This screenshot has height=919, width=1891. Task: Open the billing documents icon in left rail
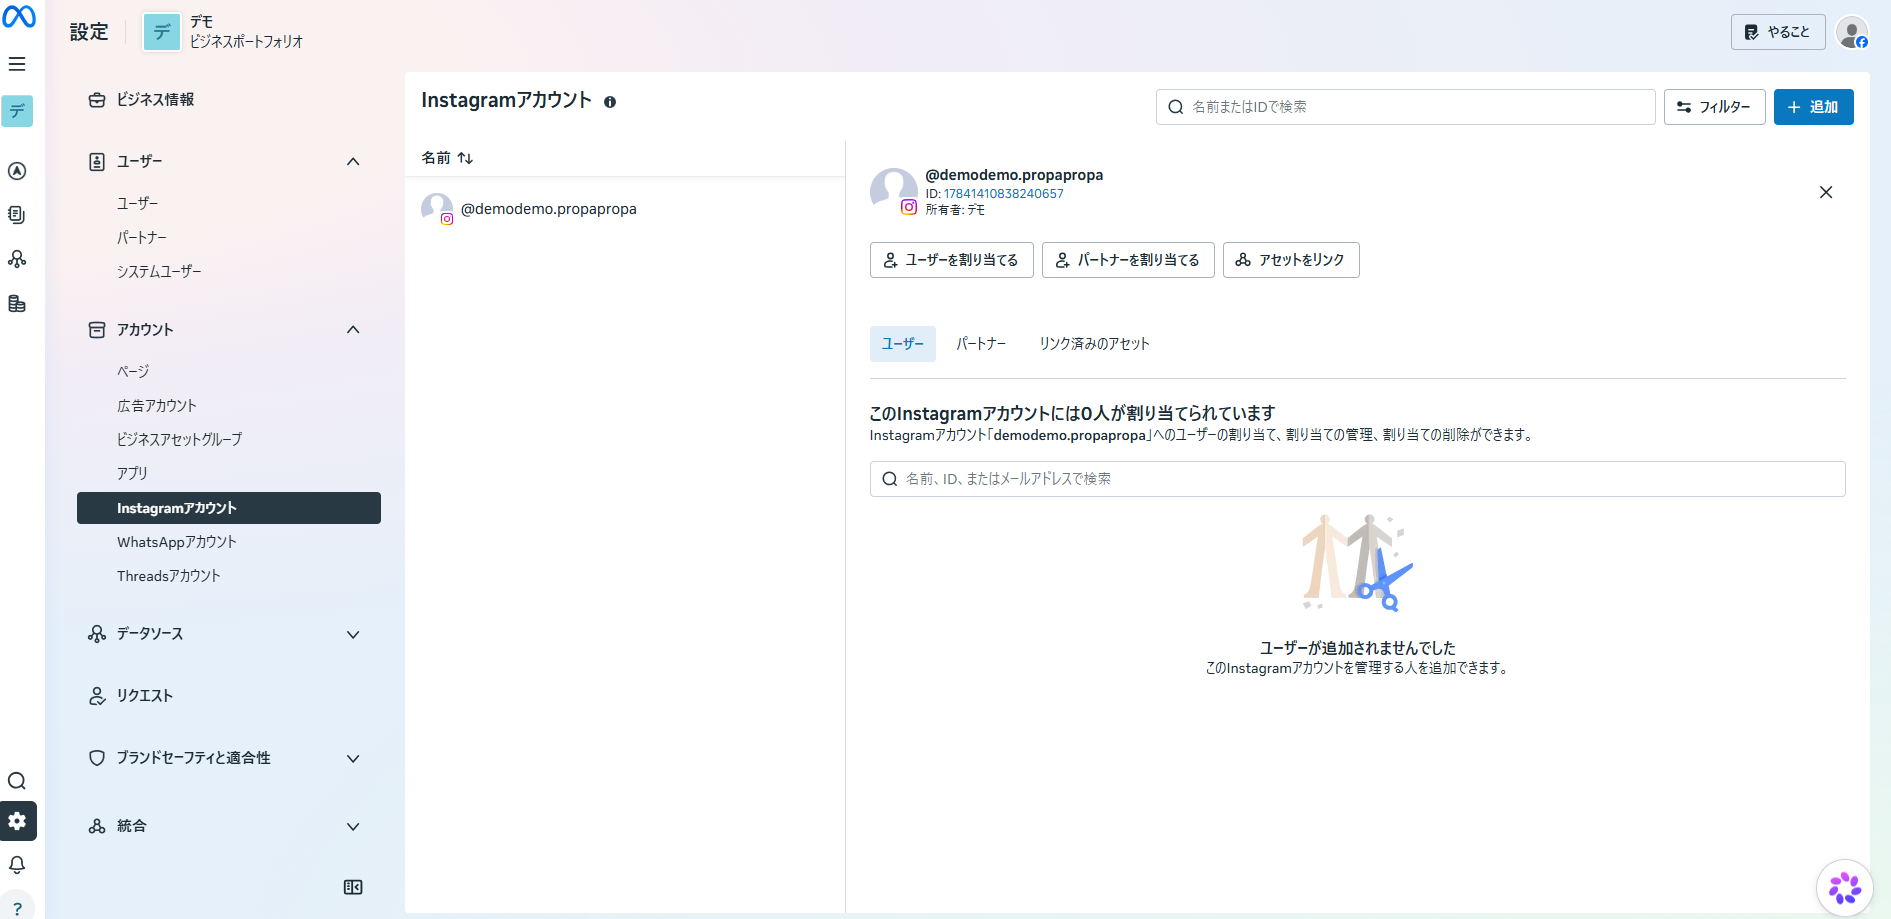(17, 215)
